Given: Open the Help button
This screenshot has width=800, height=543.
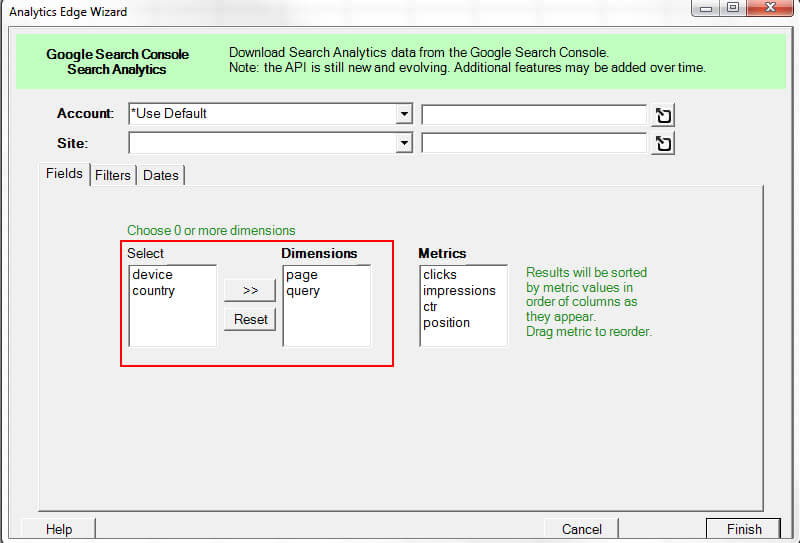Looking at the screenshot, I should [59, 529].
